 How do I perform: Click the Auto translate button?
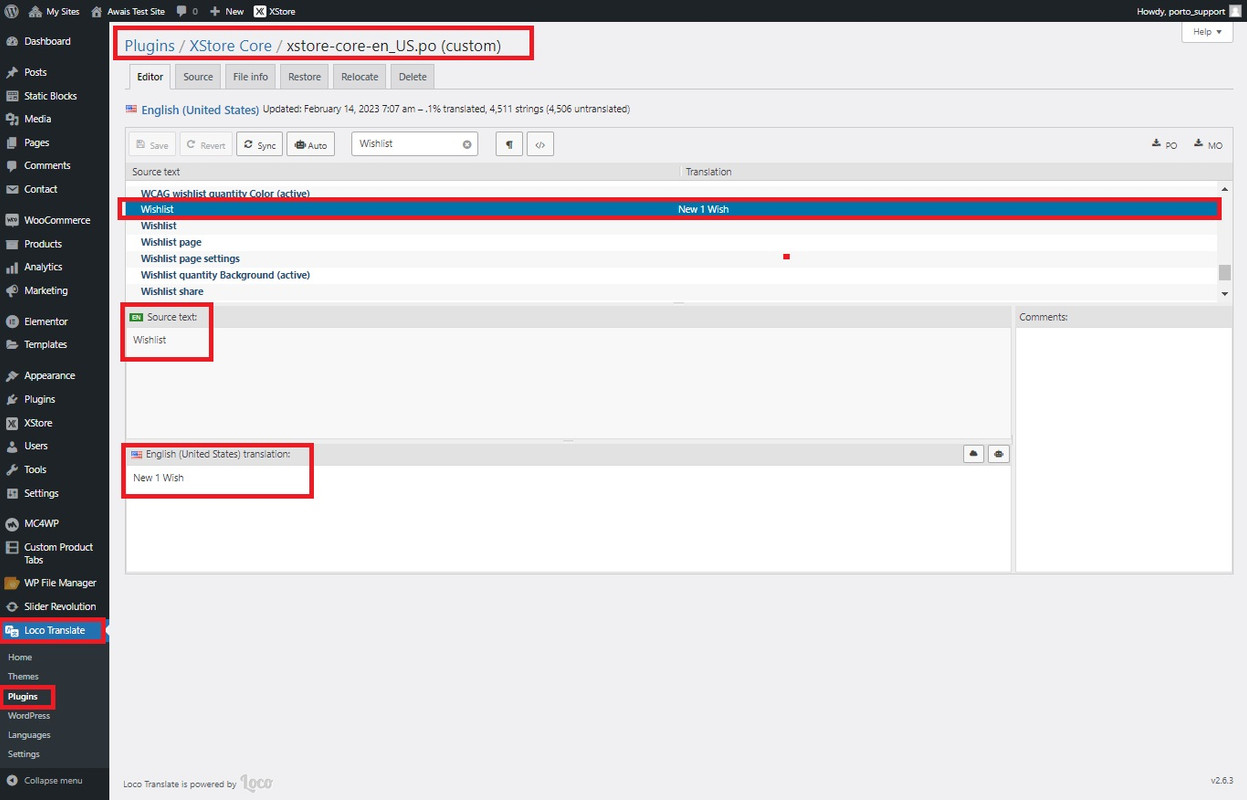click(x=311, y=145)
